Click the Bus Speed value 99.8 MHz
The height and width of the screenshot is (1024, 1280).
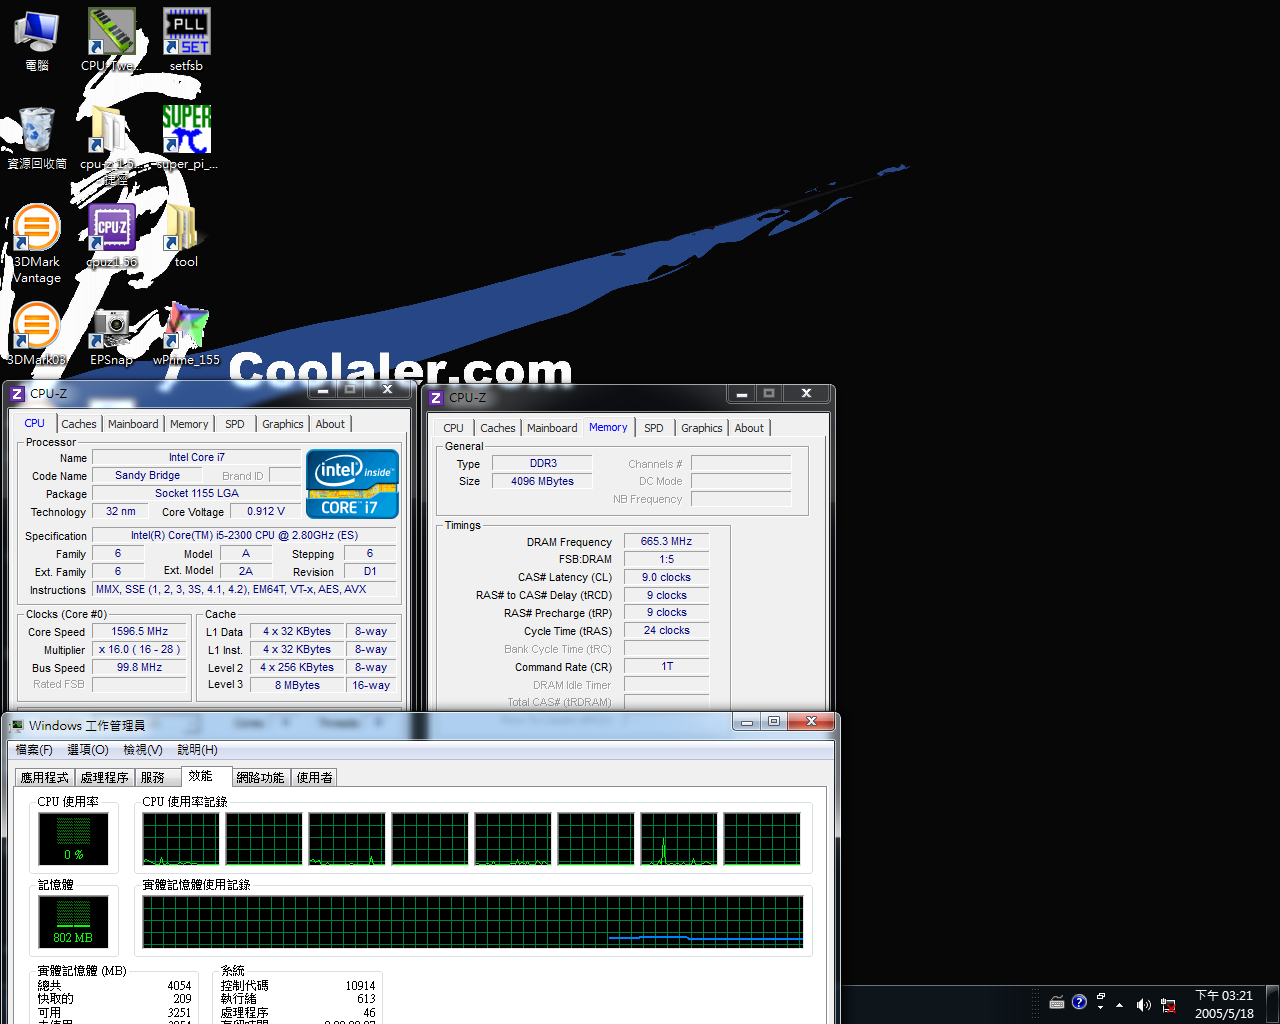click(x=140, y=668)
